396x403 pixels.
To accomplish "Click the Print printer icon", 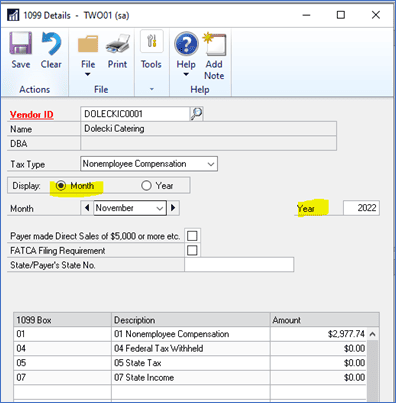I will pos(118,44).
